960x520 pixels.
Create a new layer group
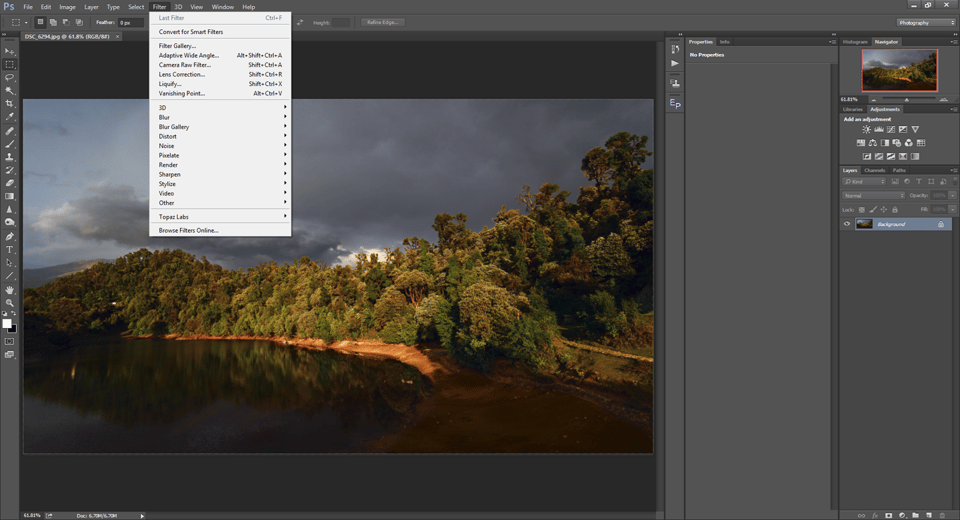point(915,516)
